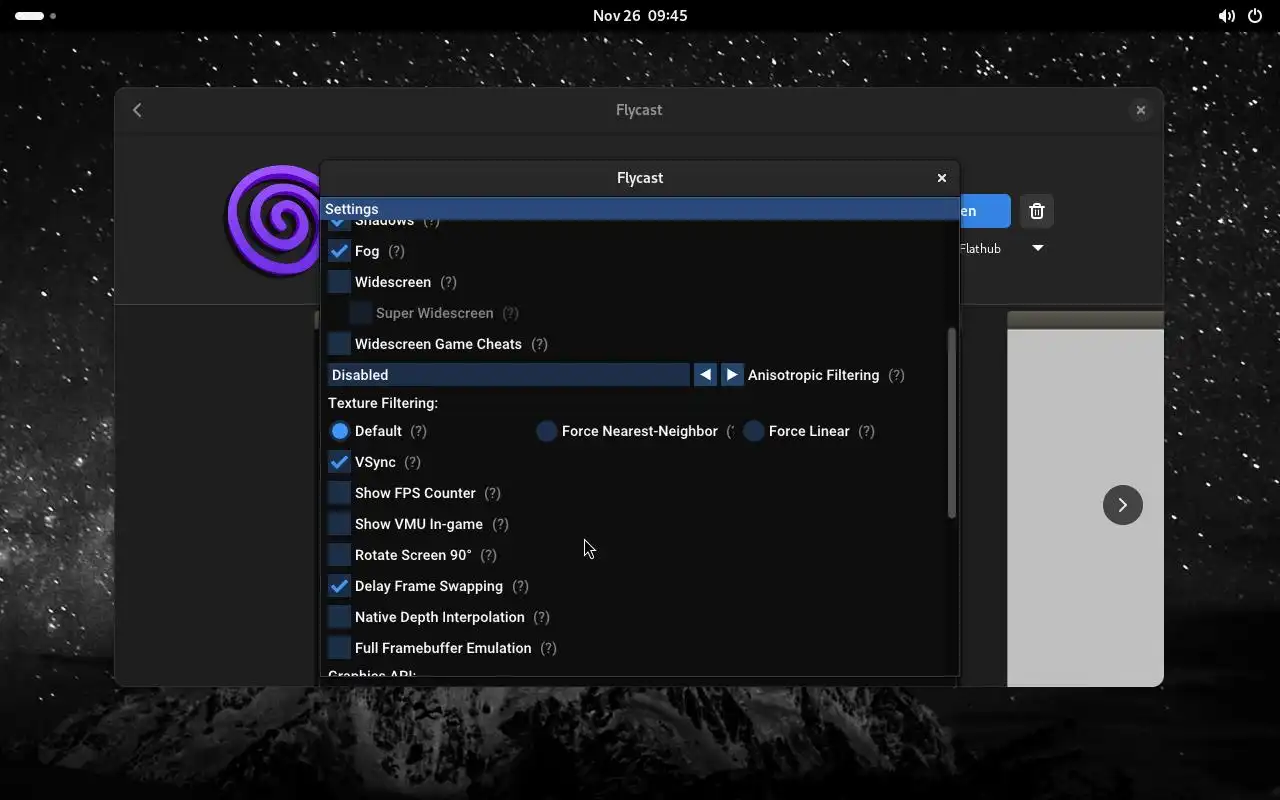
Task: Click help mark next to Widescreen
Action: coord(448,282)
